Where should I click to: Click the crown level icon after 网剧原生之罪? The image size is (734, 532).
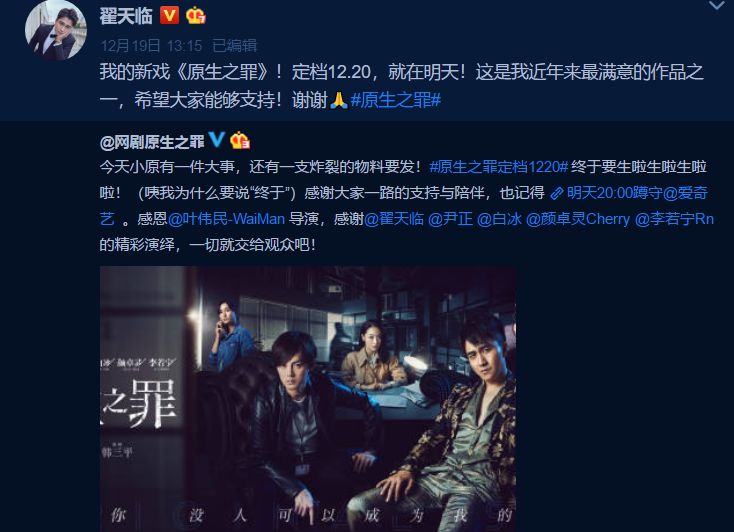pyautogui.click(x=240, y=140)
